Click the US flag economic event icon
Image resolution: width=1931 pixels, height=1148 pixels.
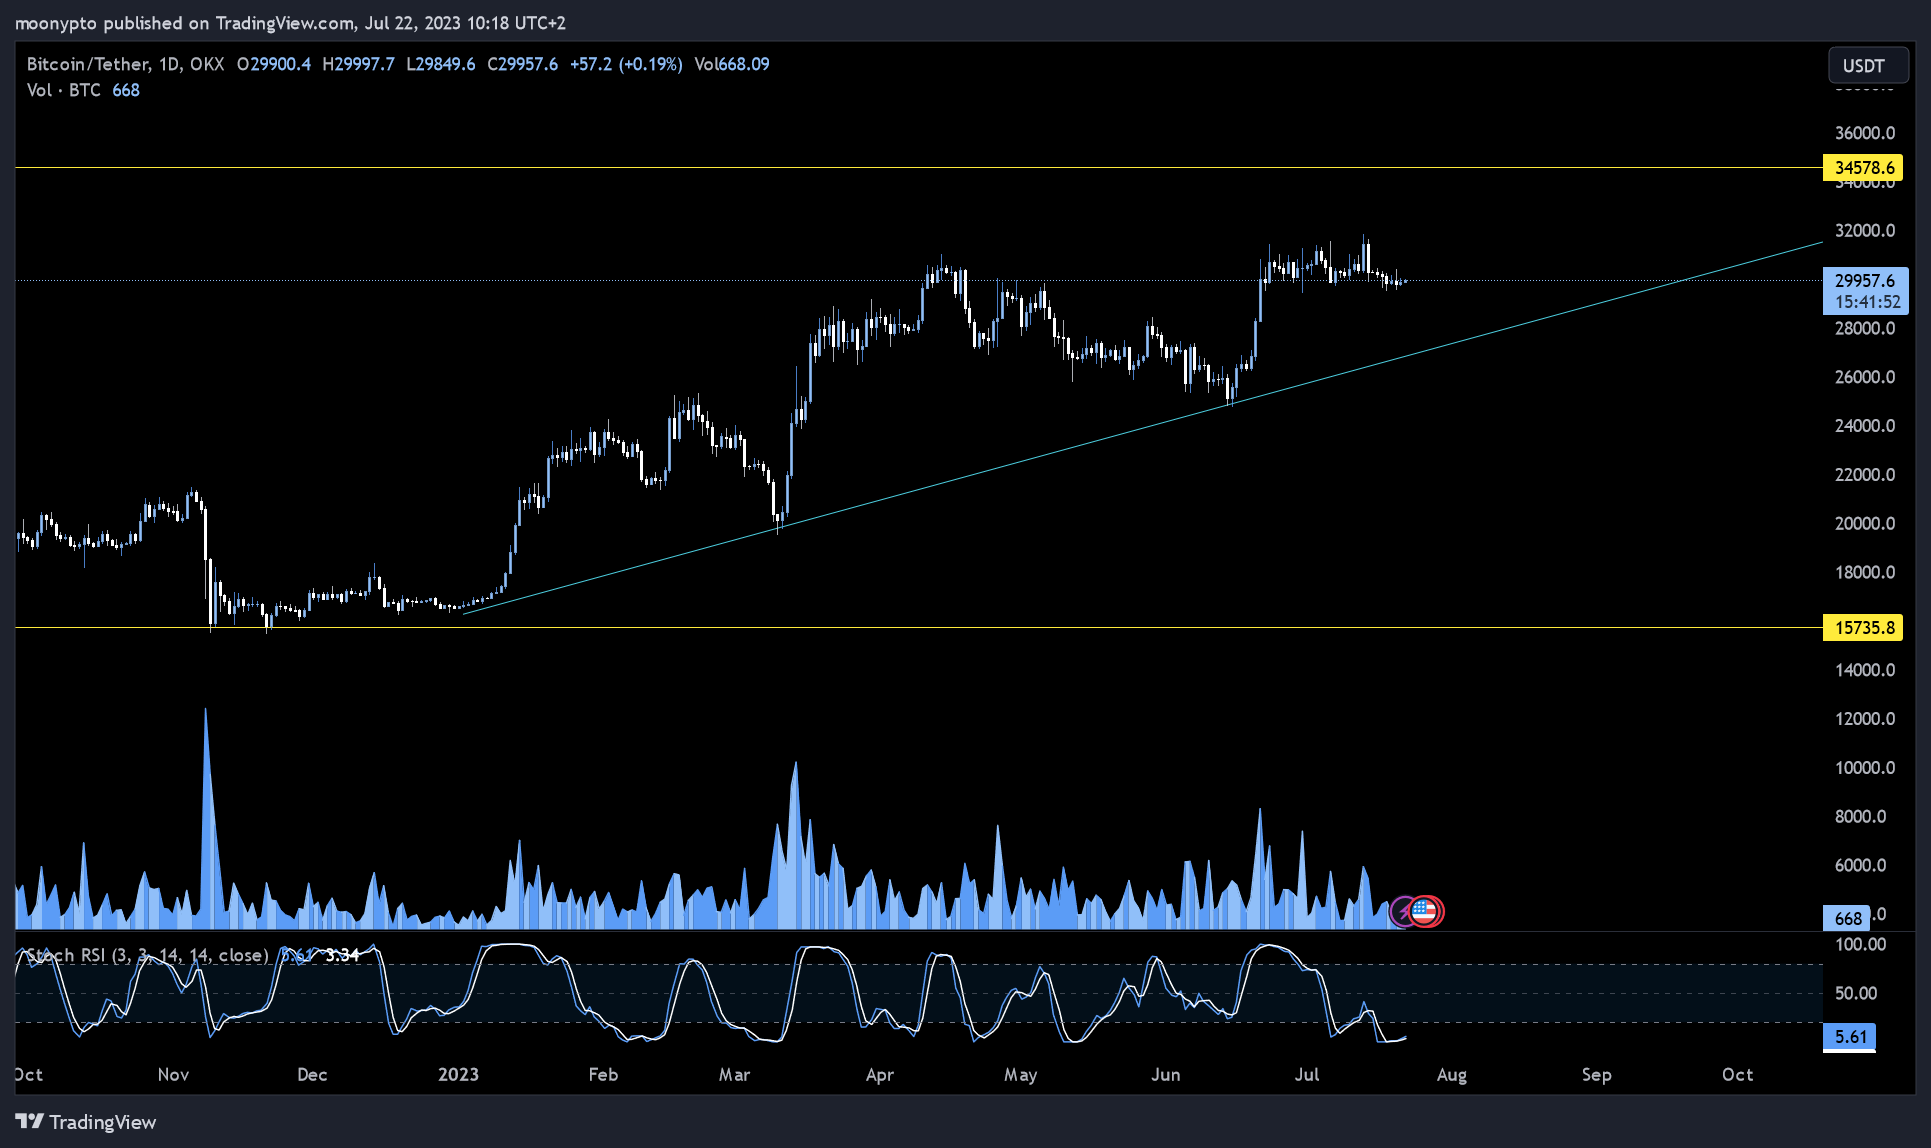(x=1425, y=911)
